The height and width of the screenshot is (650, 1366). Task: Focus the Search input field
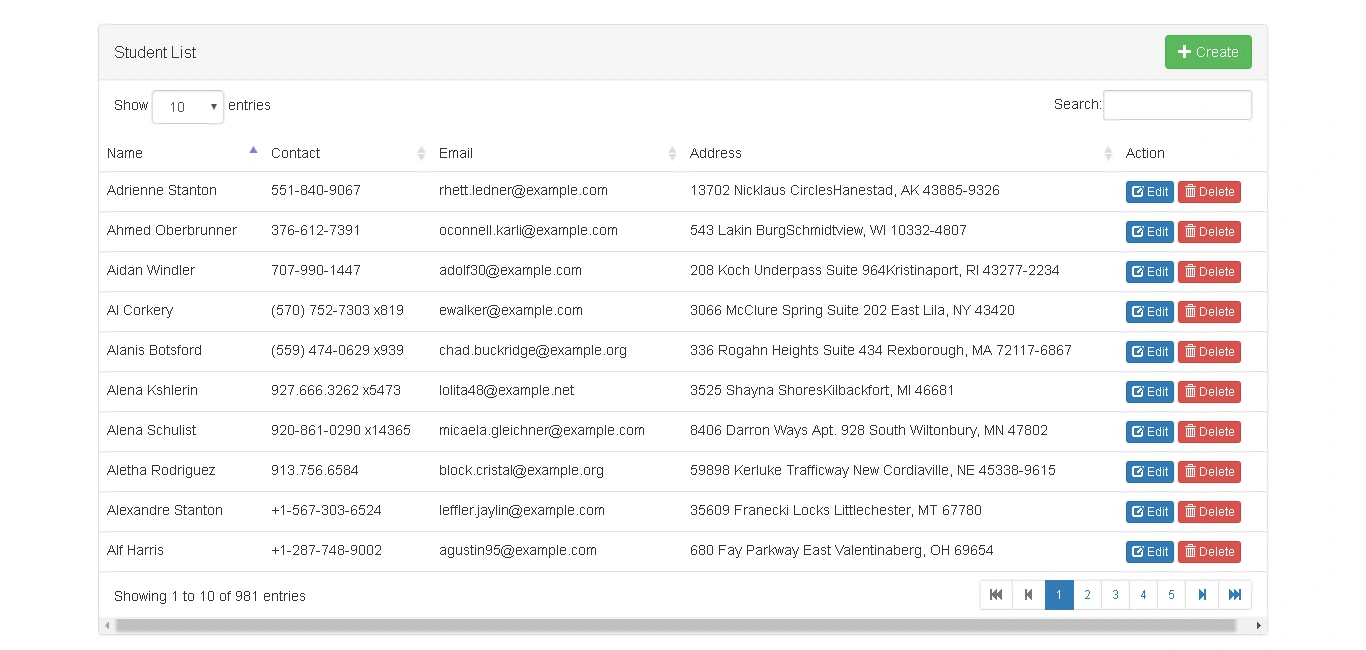pyautogui.click(x=1176, y=105)
